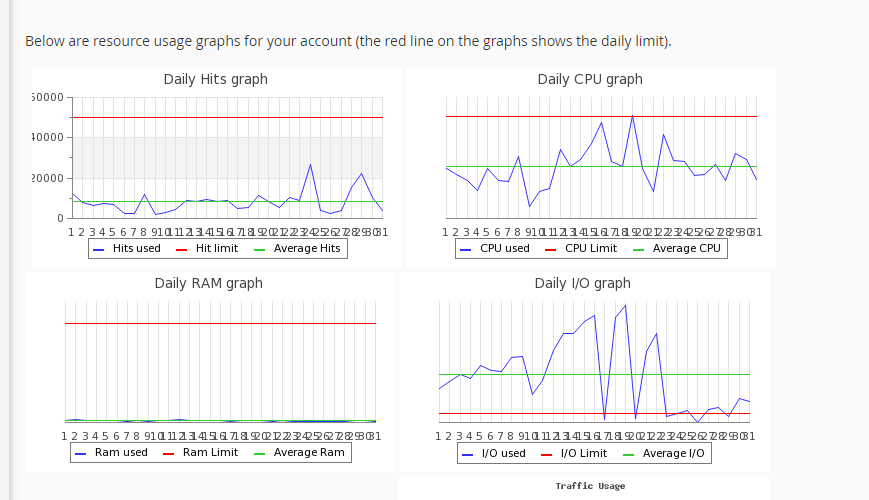Click the Traffic Usage heading
This screenshot has height=500, width=869.
point(590,486)
